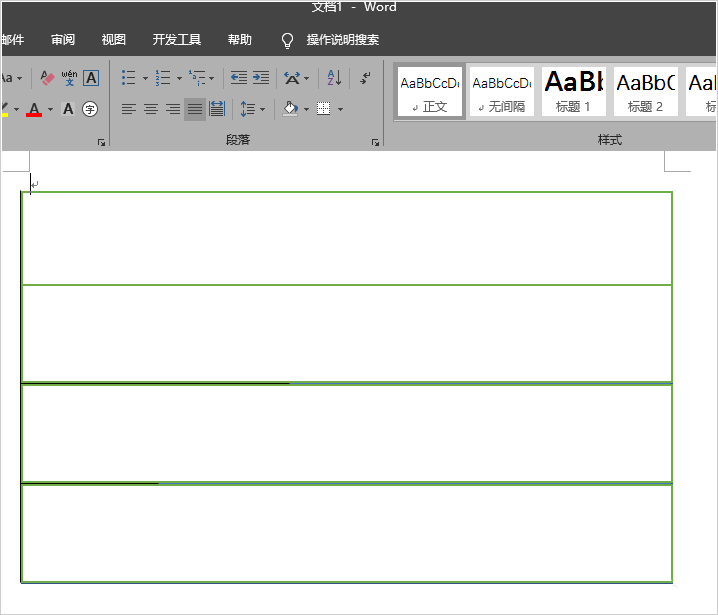Open the Font group dialog launcher
The height and width of the screenshot is (615, 718).
[101, 142]
